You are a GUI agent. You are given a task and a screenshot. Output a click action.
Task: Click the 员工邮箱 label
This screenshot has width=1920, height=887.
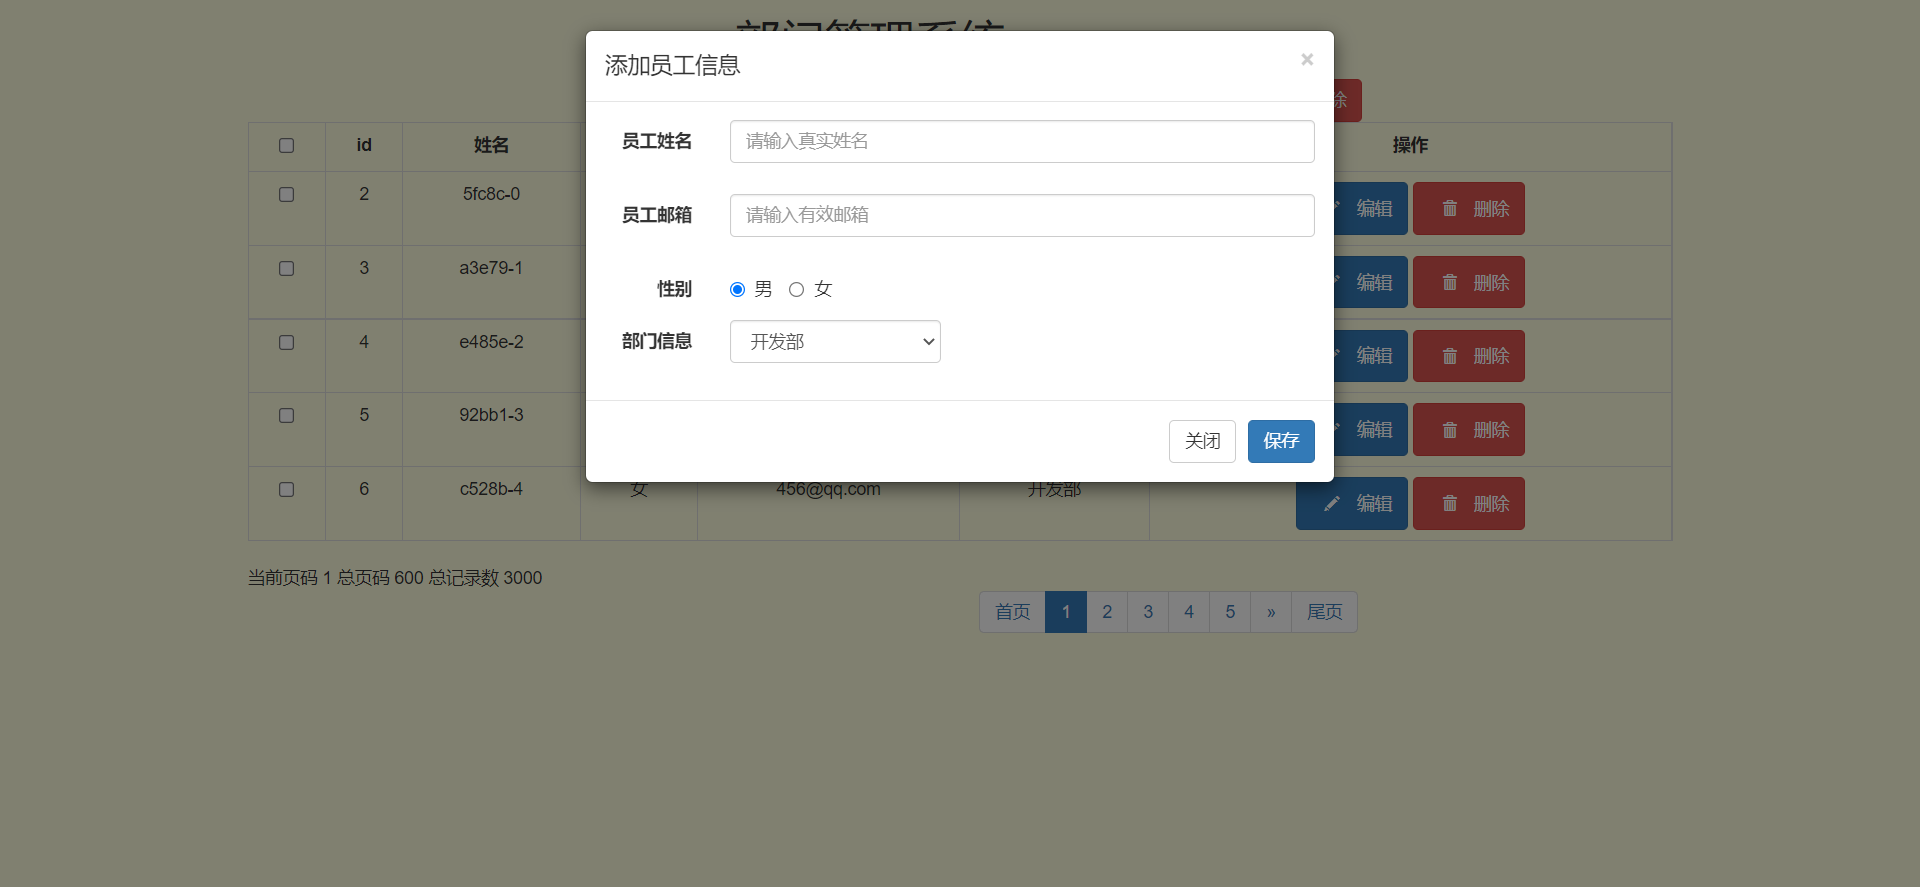point(657,215)
